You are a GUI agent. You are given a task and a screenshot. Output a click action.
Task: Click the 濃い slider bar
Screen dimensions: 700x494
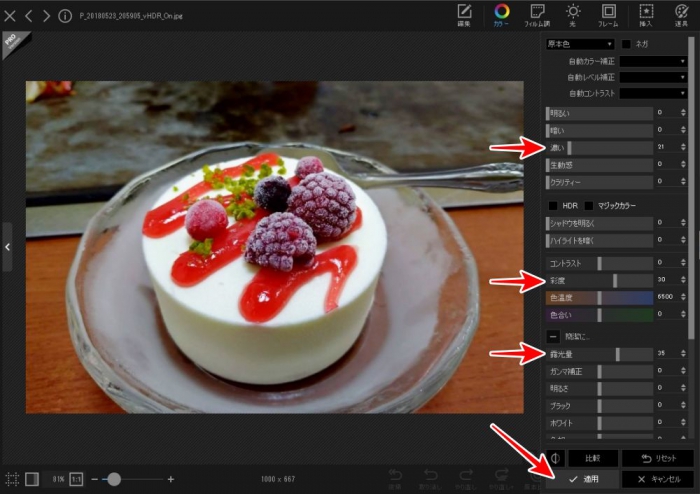coord(599,148)
